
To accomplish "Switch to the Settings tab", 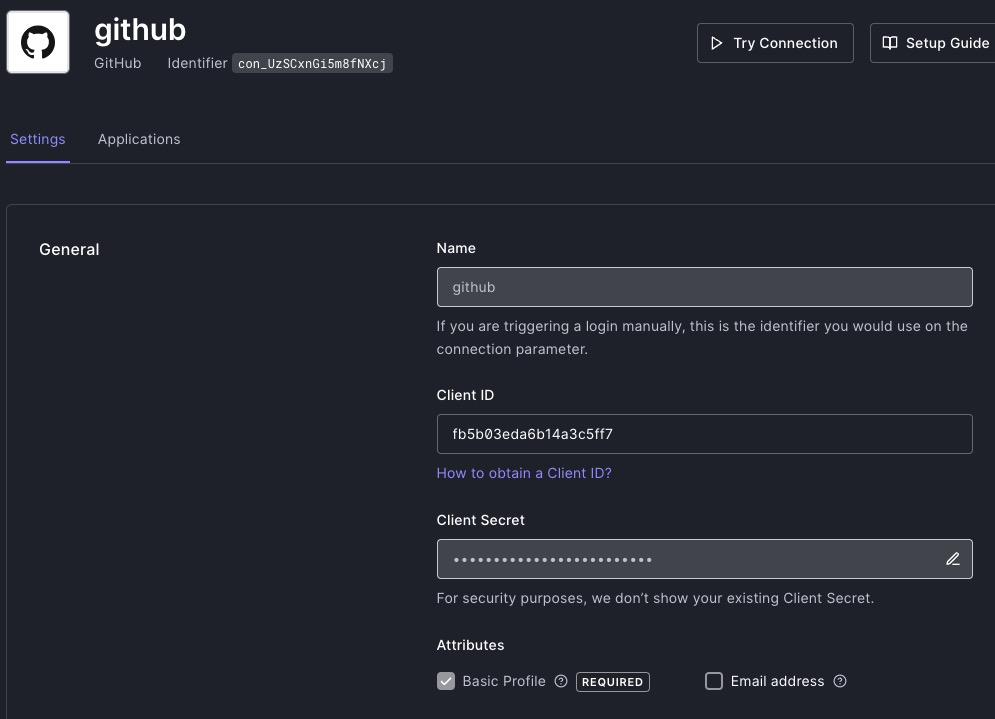I will pyautogui.click(x=38, y=139).
